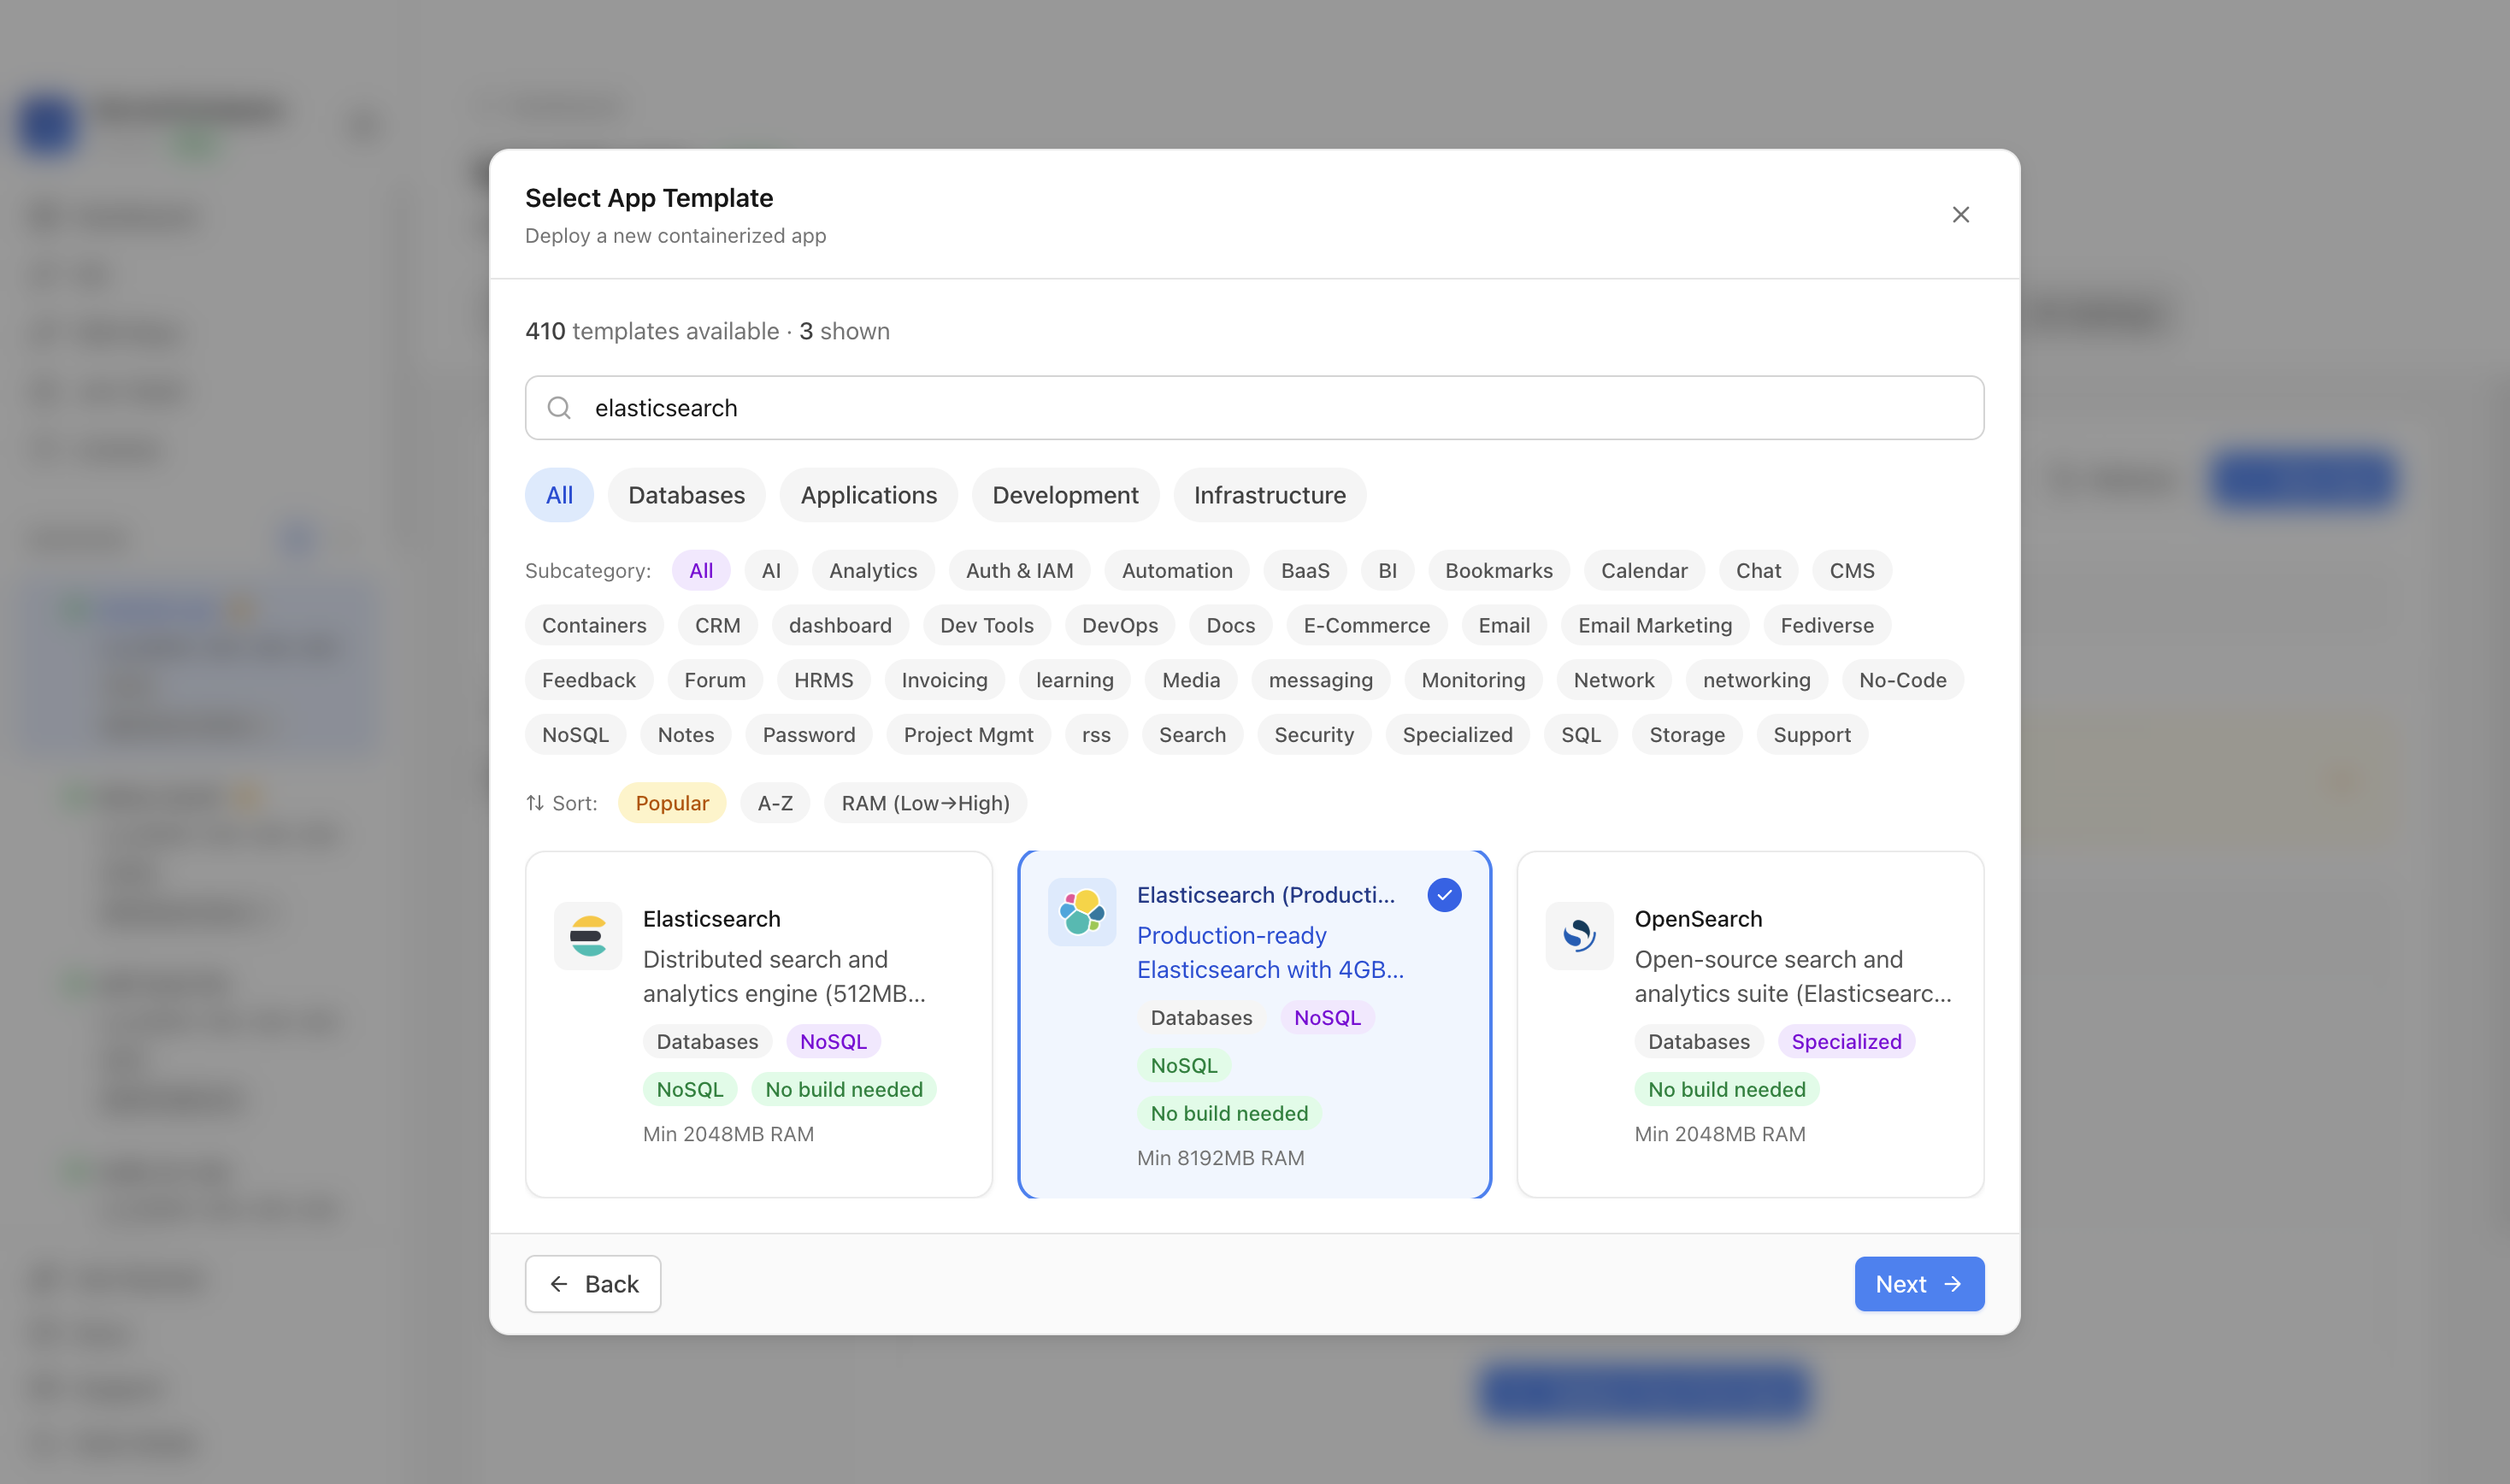
Task: Sort by RAM (Low→High)
Action: (x=925, y=803)
